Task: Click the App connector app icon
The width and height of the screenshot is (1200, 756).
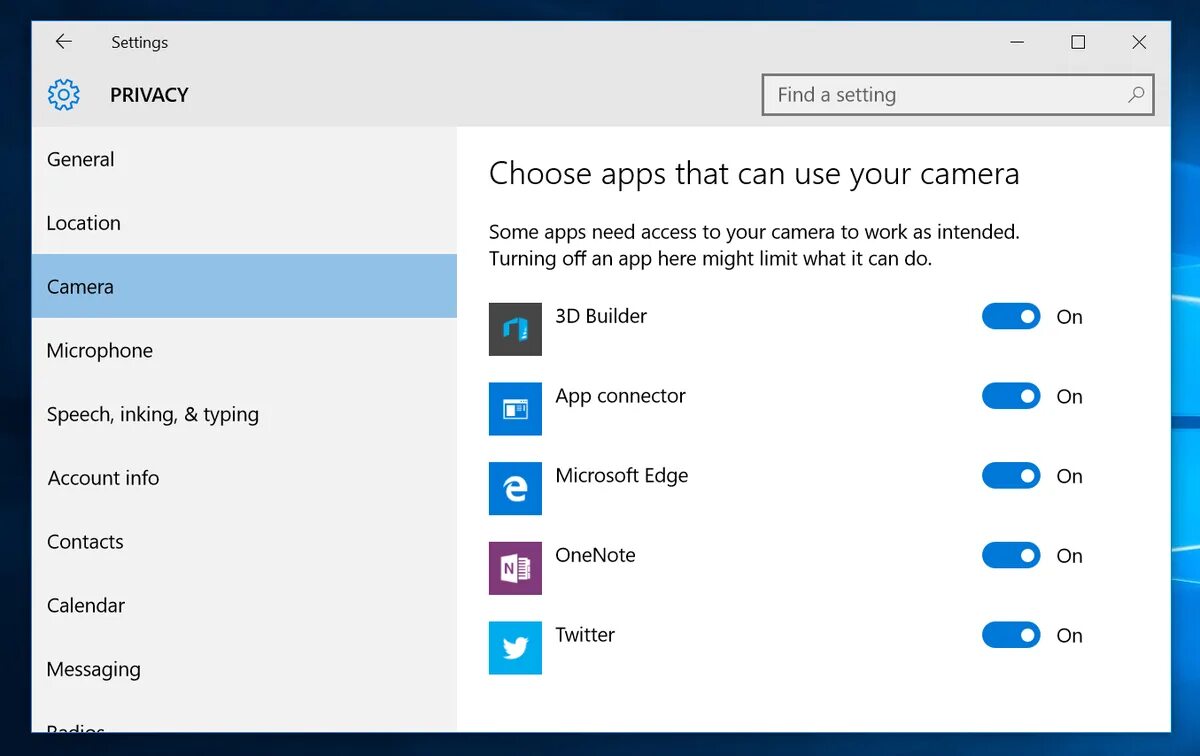Action: pyautogui.click(x=515, y=409)
